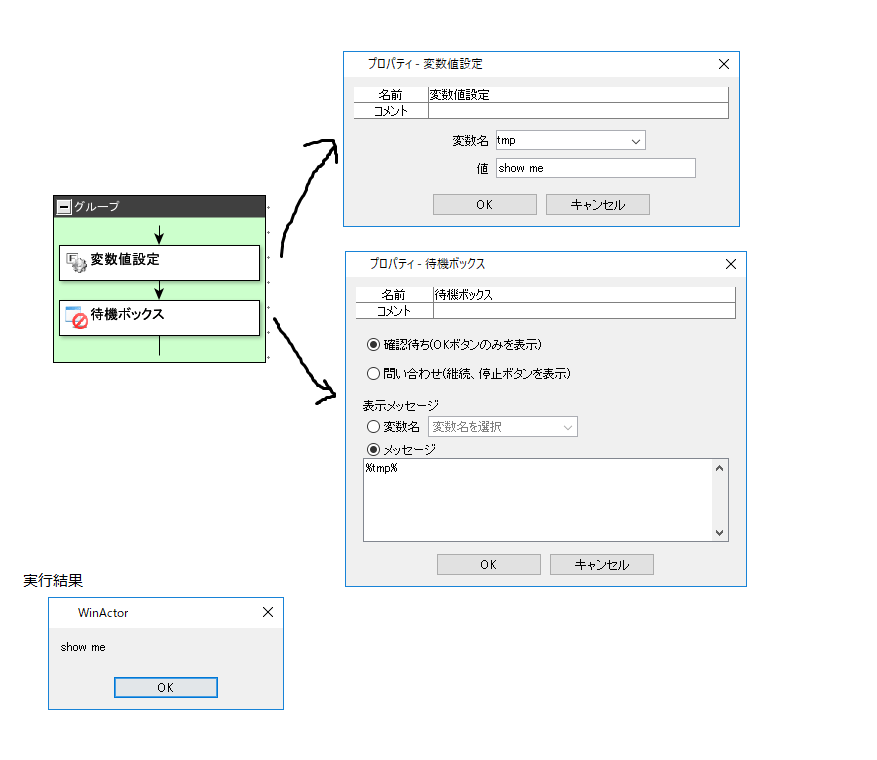Click the 待機ボックス node stop icon

[x=77, y=317]
